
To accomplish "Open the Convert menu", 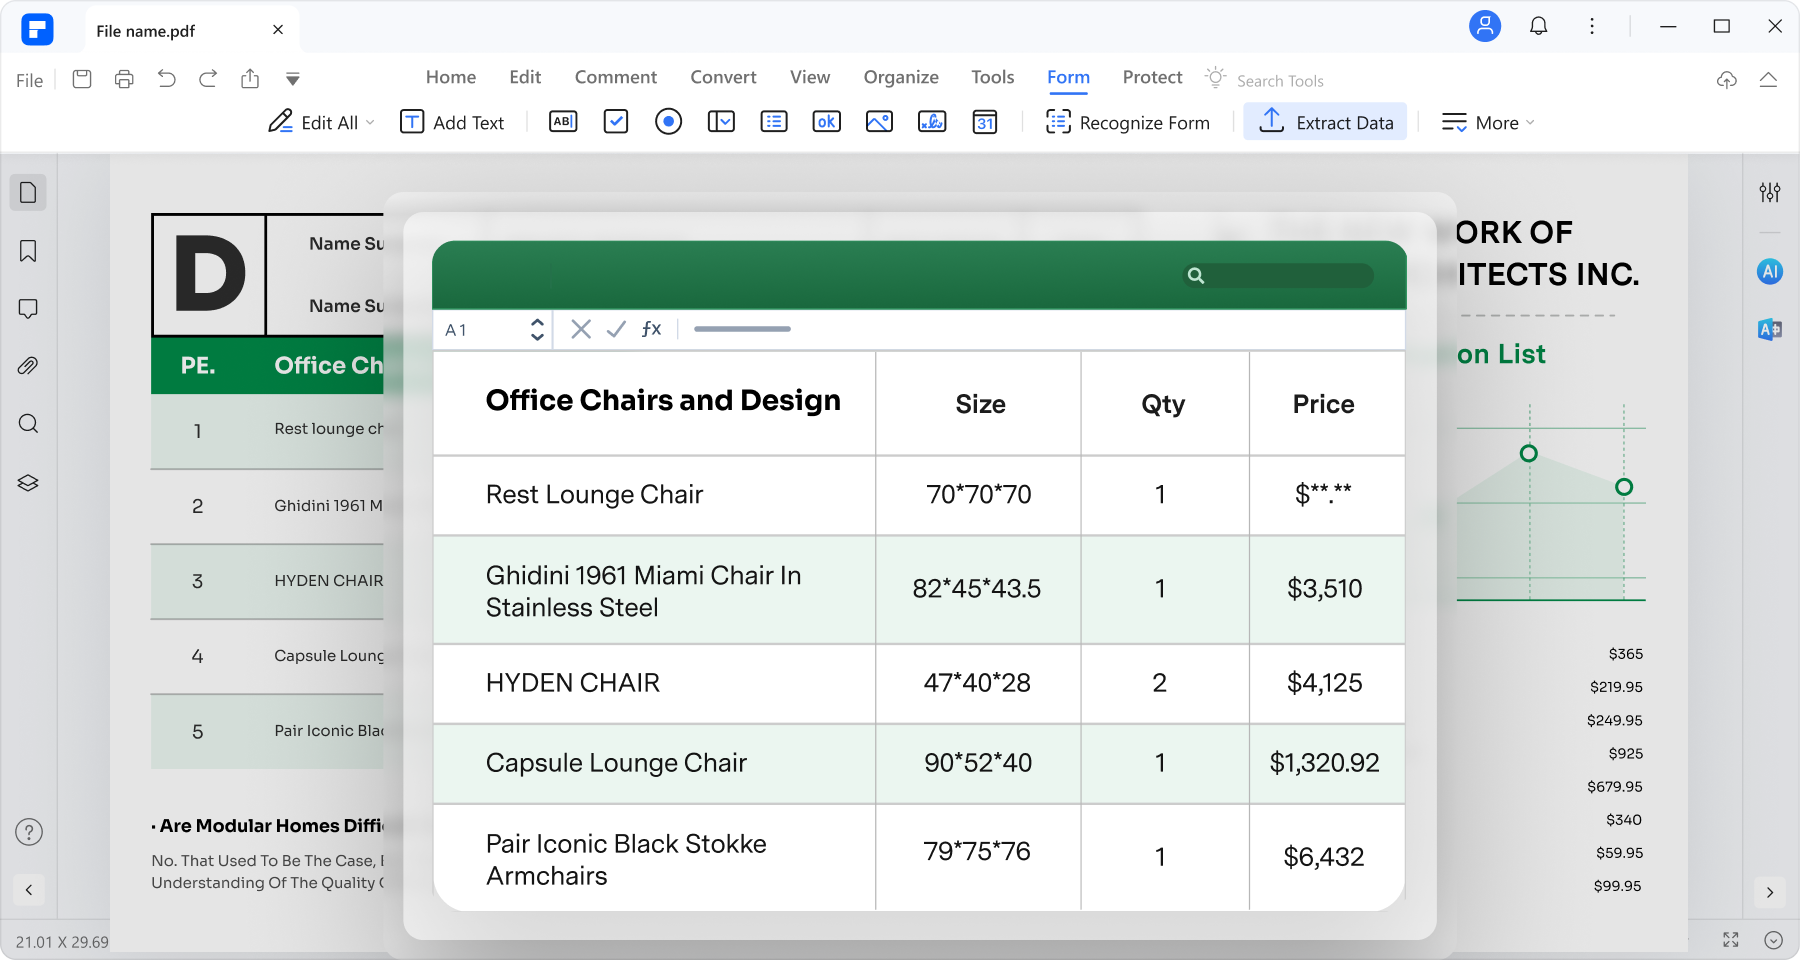I will pos(722,77).
